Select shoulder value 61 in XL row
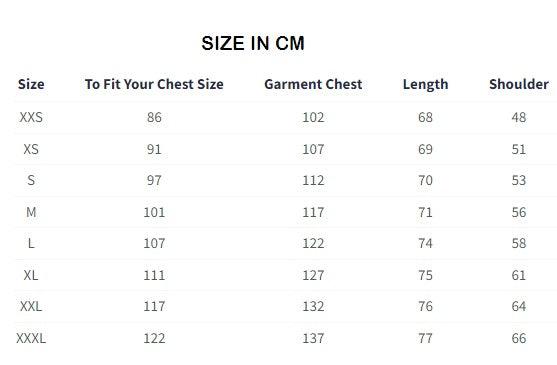The image size is (557, 365). click(x=519, y=275)
